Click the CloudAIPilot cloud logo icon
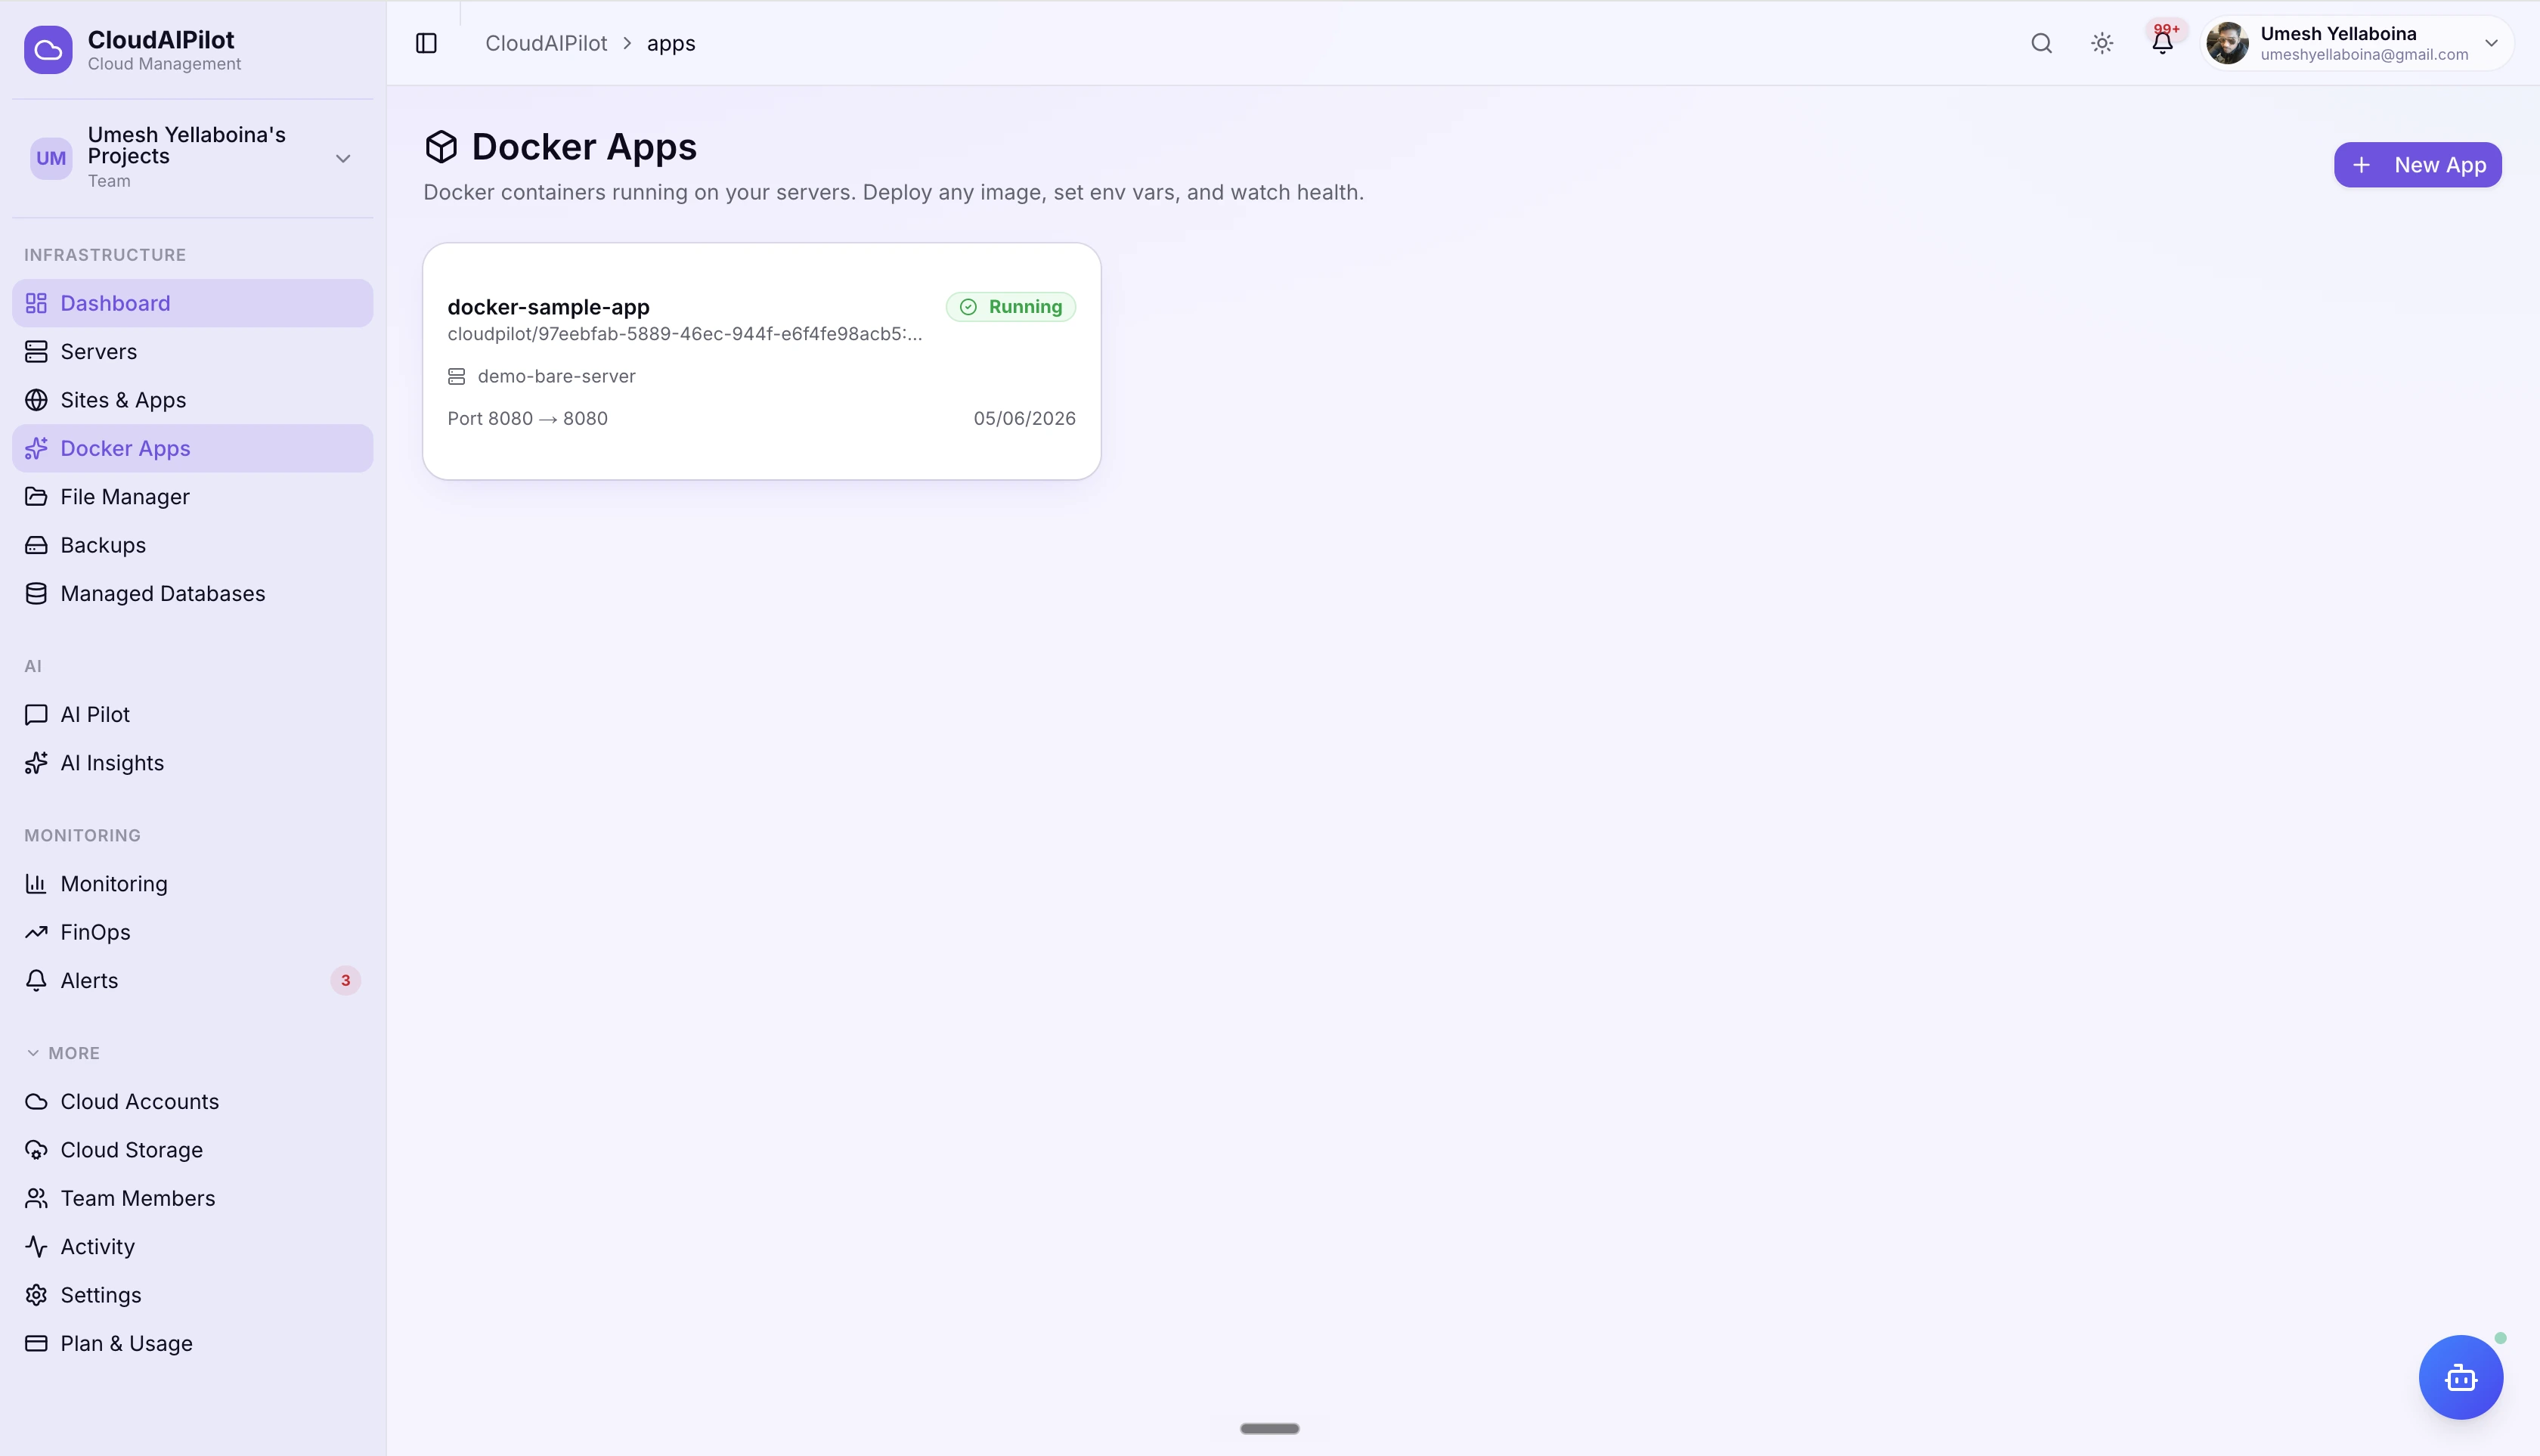 point(48,50)
